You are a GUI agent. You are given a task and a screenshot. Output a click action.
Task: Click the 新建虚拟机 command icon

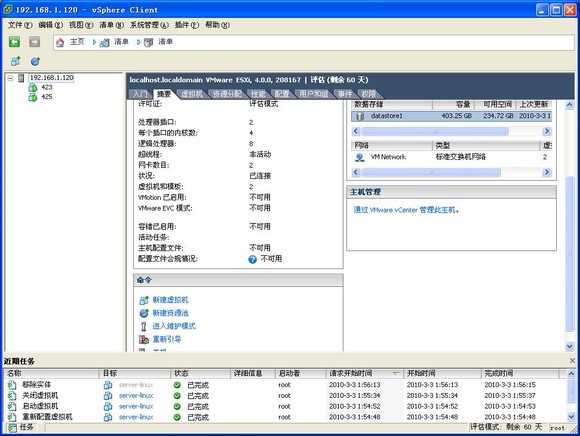pos(144,300)
